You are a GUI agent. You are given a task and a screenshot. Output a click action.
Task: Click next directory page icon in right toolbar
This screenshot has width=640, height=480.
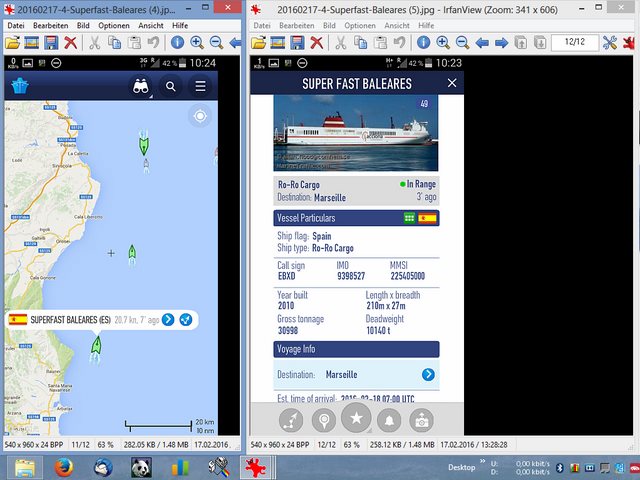pyautogui.click(x=540, y=42)
